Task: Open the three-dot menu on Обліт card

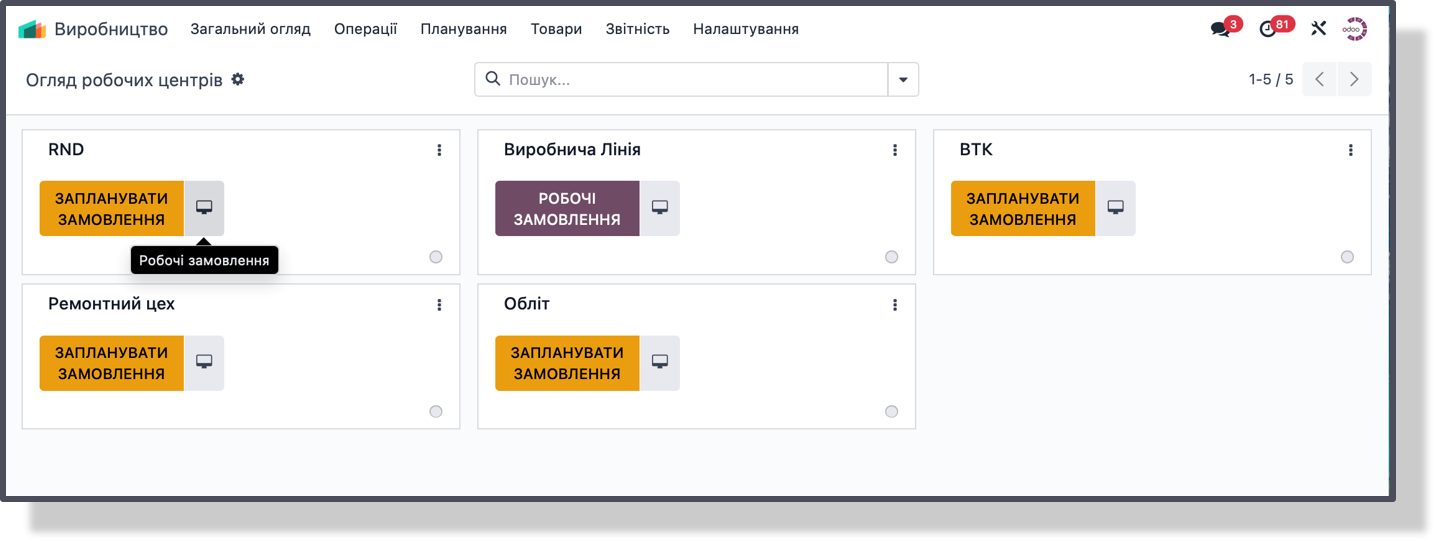Action: pyautogui.click(x=895, y=305)
